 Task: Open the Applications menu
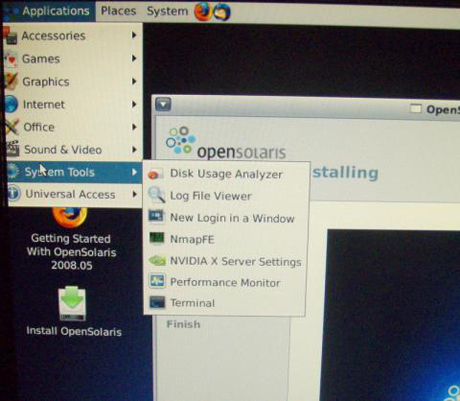pyautogui.click(x=49, y=11)
